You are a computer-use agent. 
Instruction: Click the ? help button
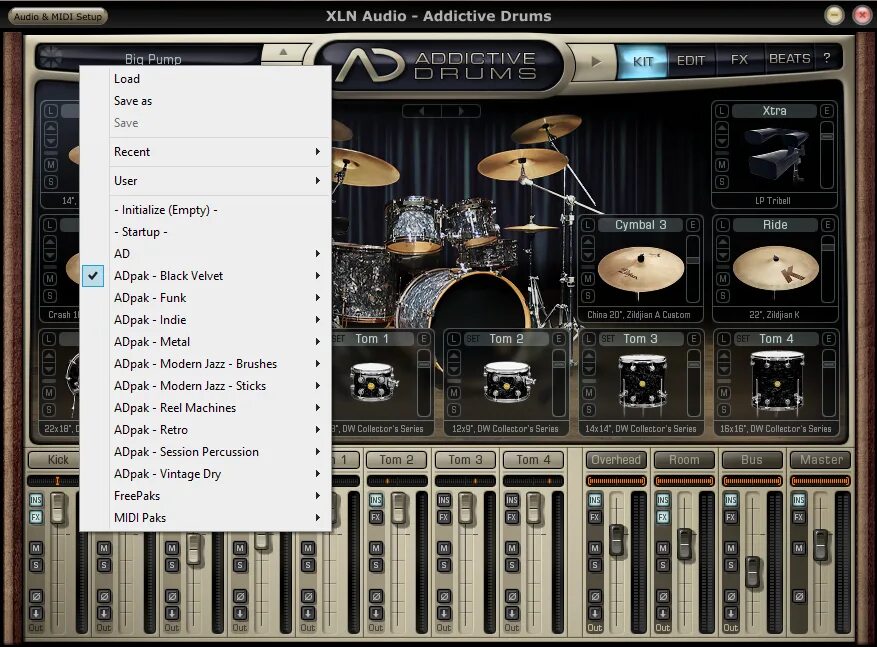[827, 58]
